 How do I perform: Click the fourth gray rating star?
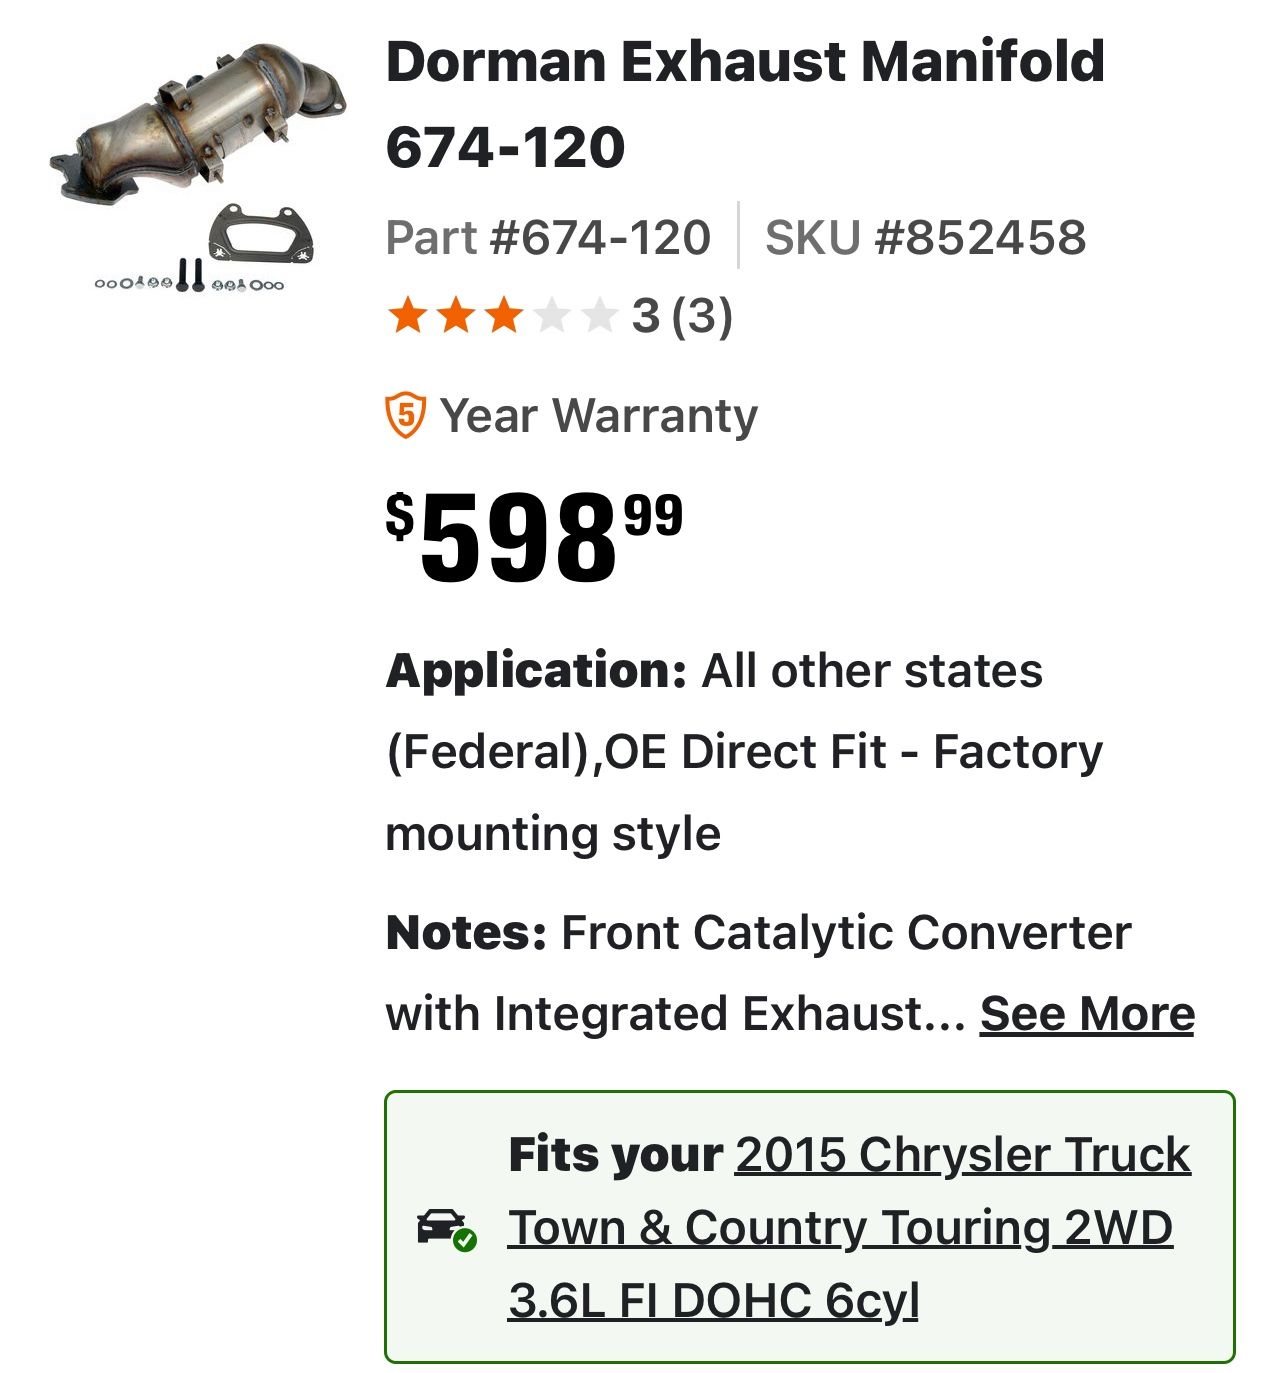pos(551,316)
